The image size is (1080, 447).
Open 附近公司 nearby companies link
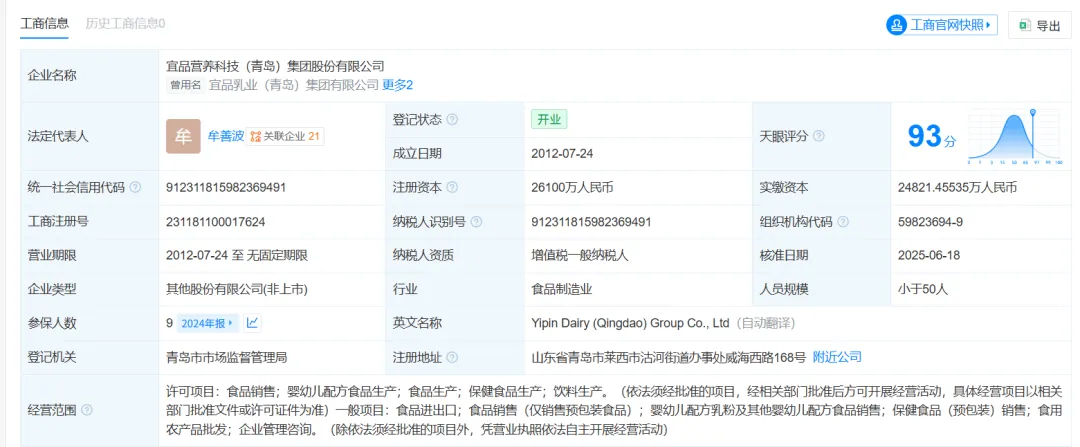coord(837,357)
